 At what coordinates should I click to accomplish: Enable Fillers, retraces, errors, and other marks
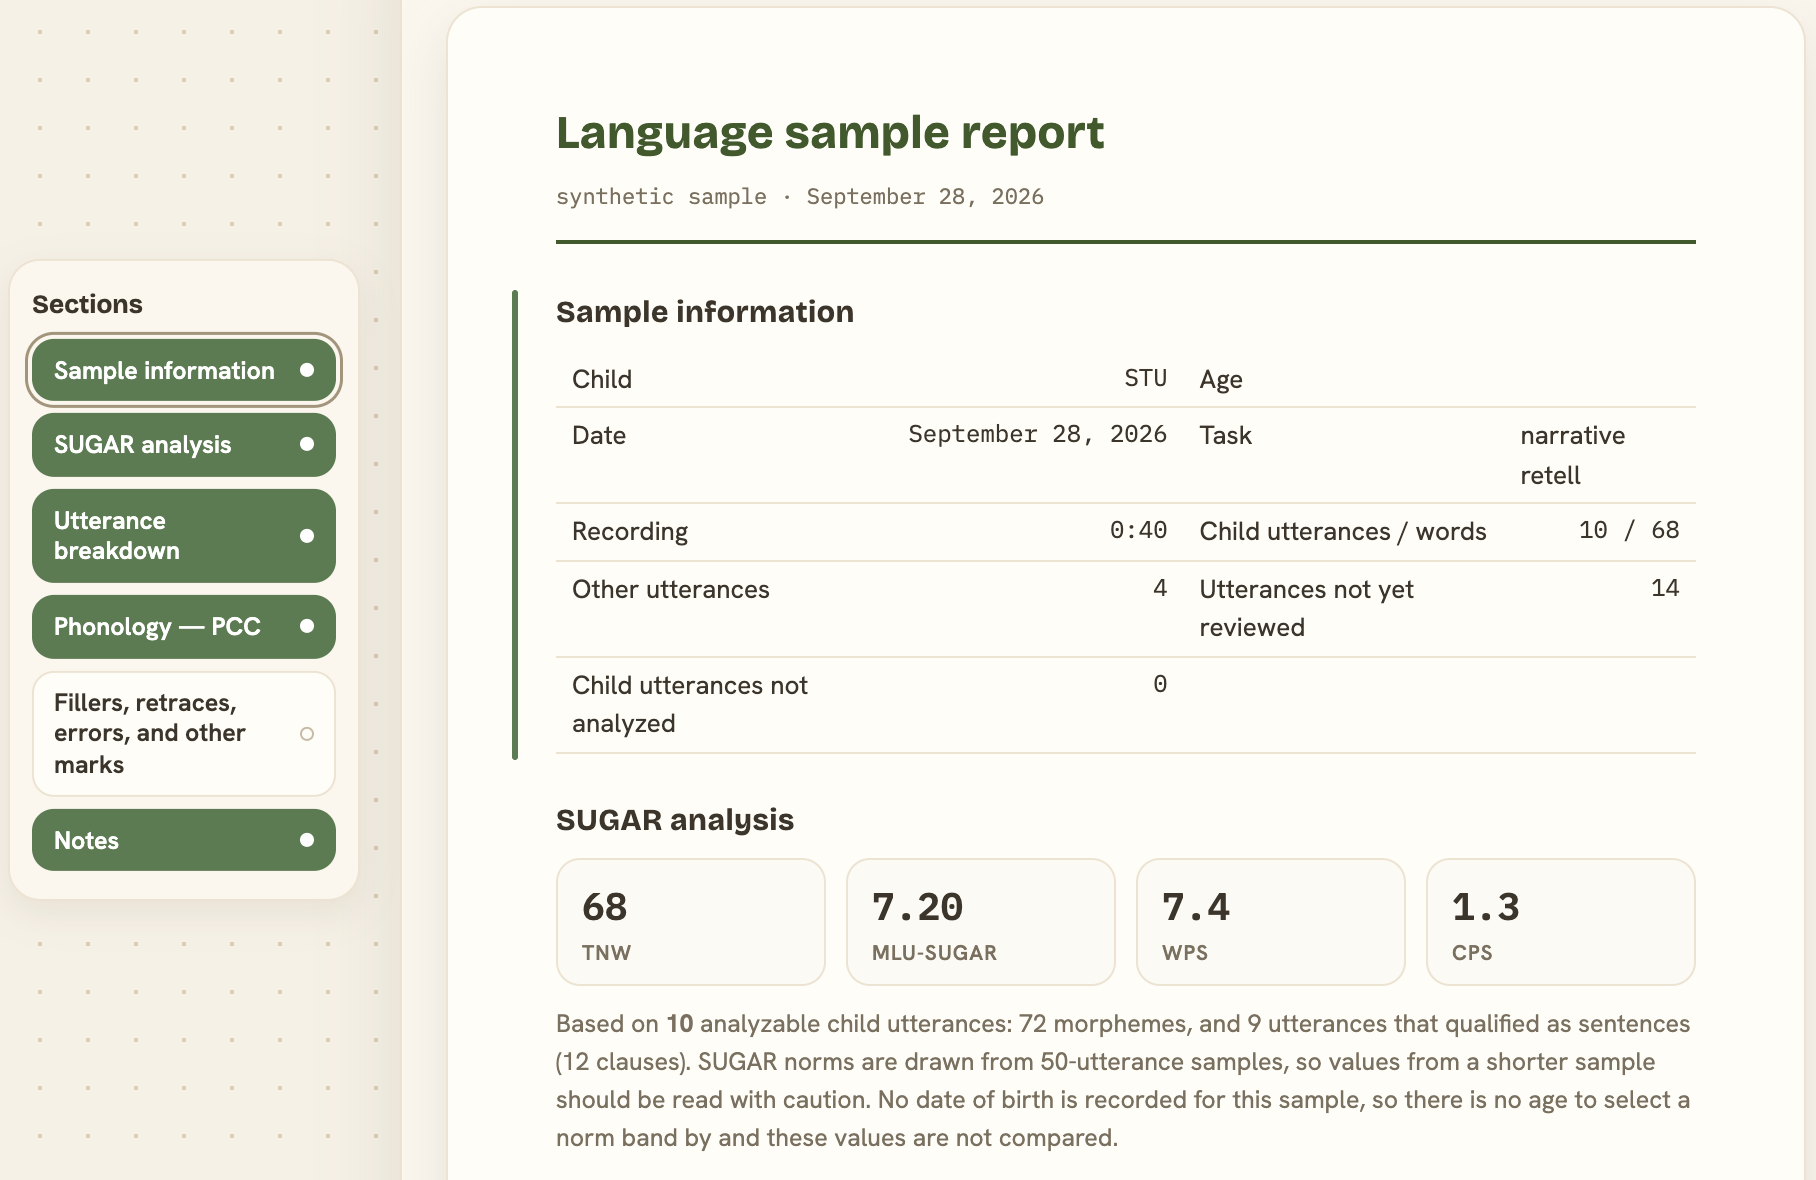pyautogui.click(x=184, y=734)
